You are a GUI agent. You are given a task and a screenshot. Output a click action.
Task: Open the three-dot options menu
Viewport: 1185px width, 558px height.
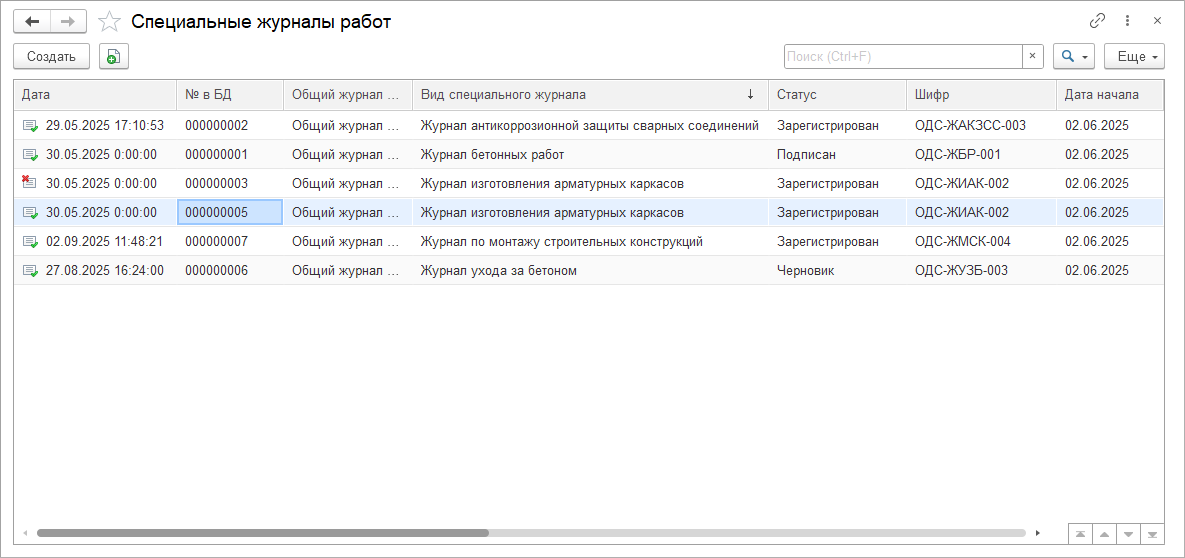pos(1127,21)
